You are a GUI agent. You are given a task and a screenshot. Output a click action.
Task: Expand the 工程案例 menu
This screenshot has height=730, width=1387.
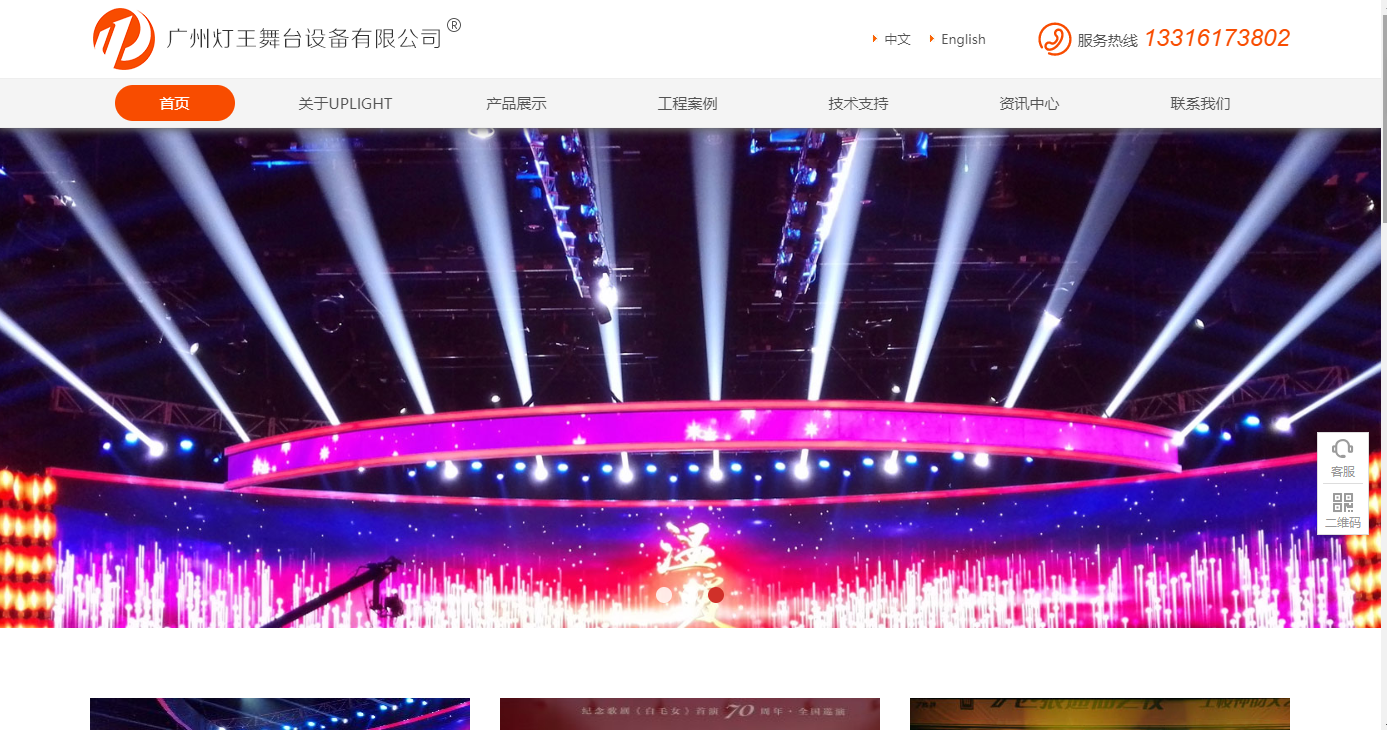coord(687,103)
